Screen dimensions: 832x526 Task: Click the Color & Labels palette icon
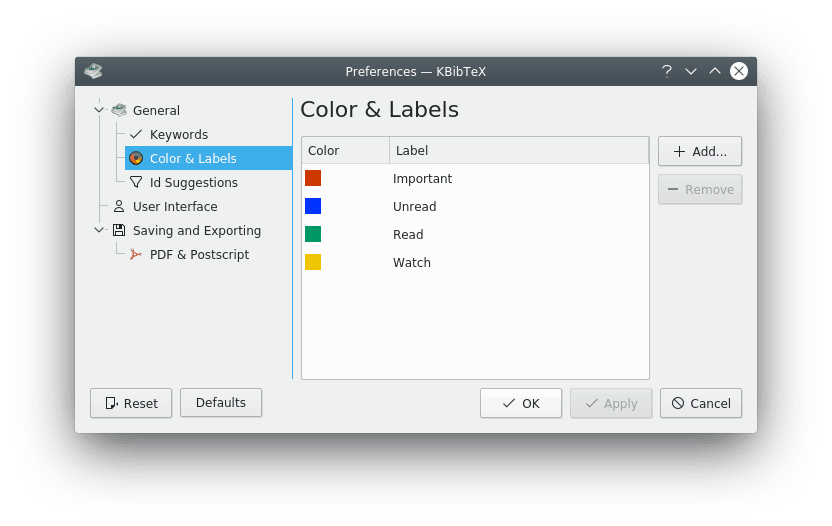(x=136, y=158)
